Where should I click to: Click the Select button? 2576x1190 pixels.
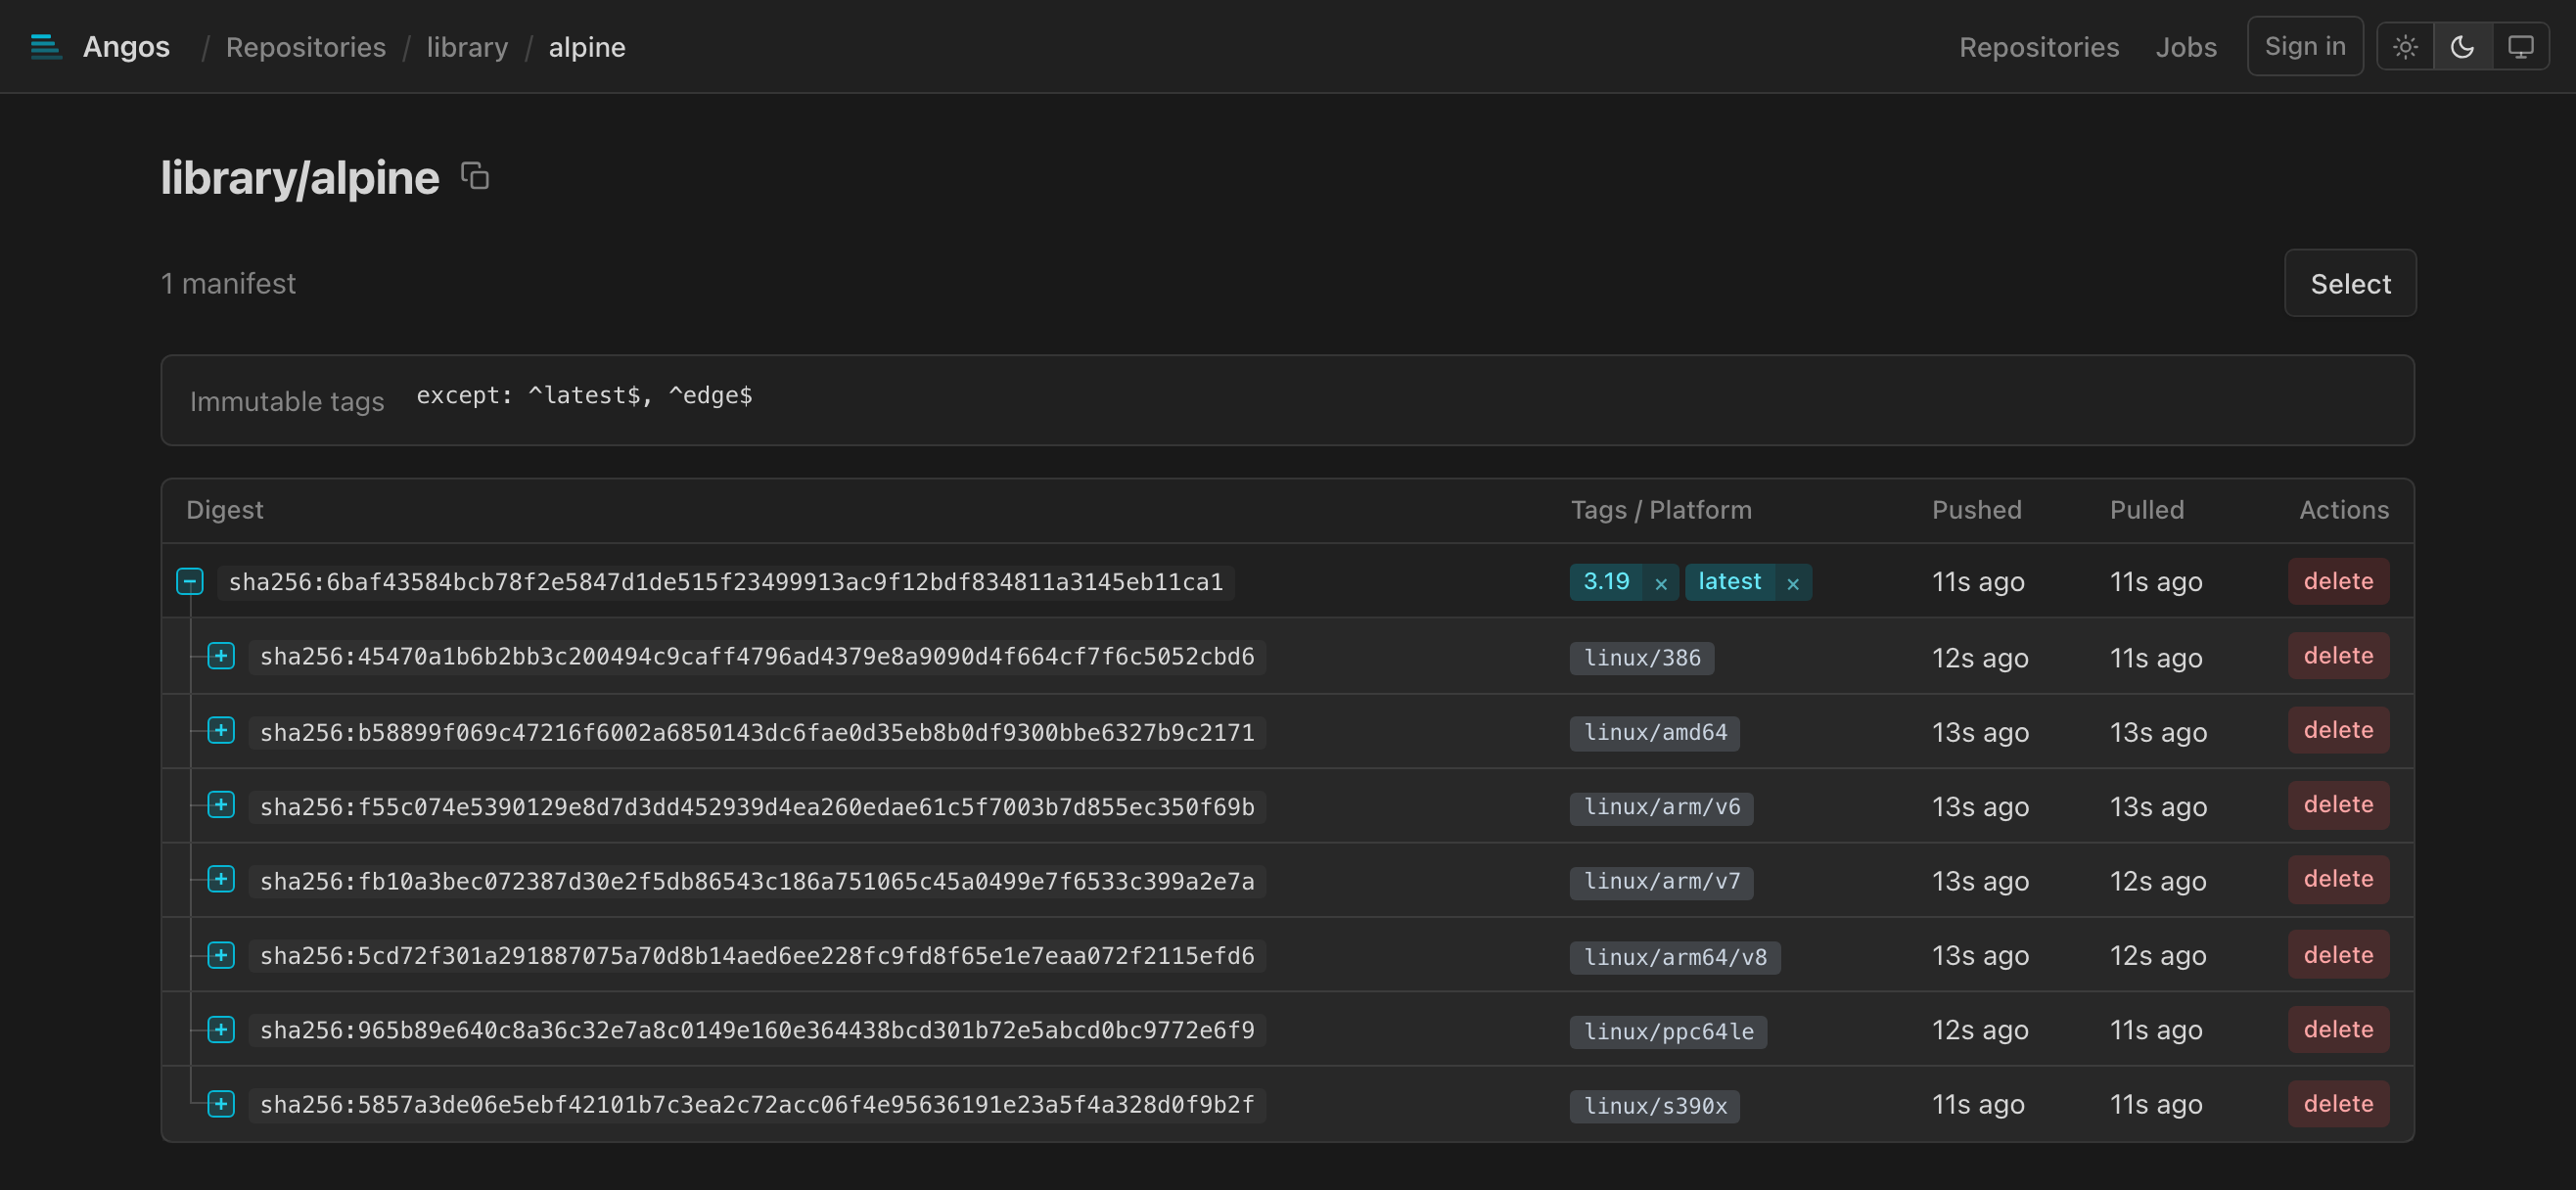click(x=2350, y=283)
